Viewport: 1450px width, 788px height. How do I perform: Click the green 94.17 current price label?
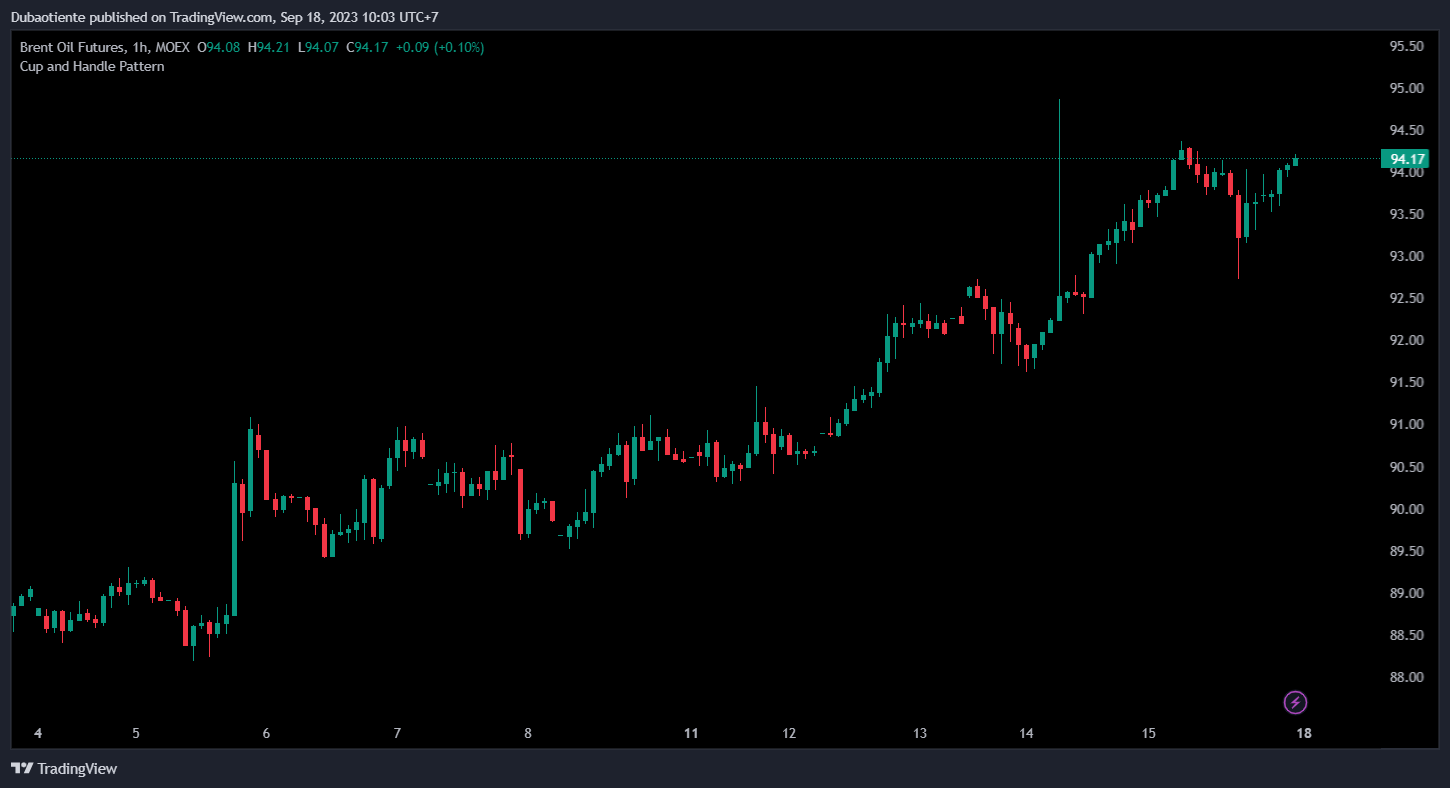coord(1405,159)
